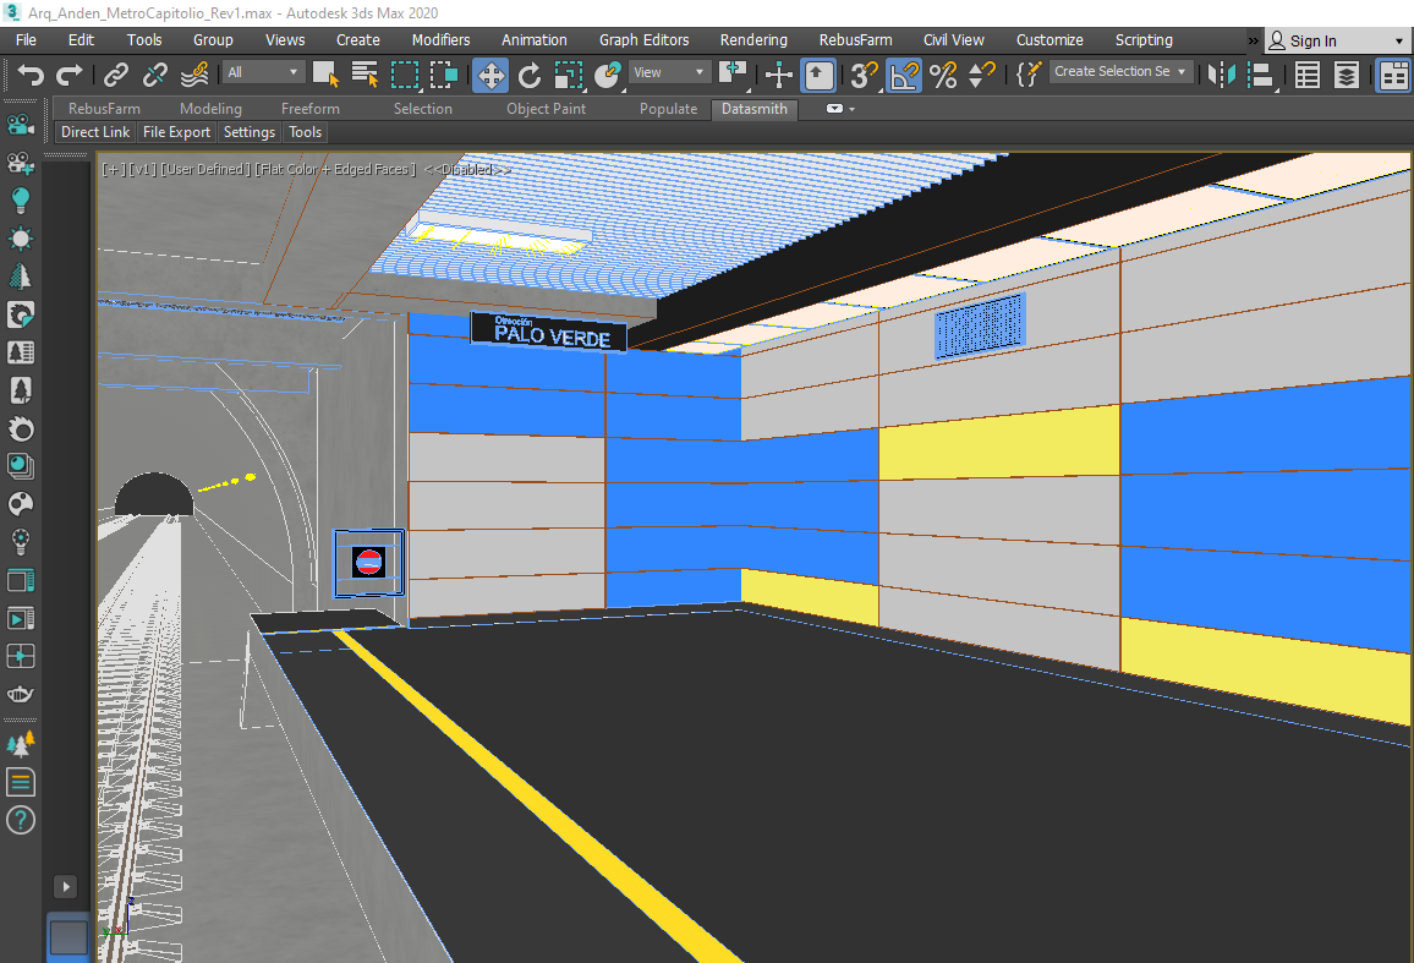
Task: Toggle Window/Crossing selection mode
Action: [443, 75]
